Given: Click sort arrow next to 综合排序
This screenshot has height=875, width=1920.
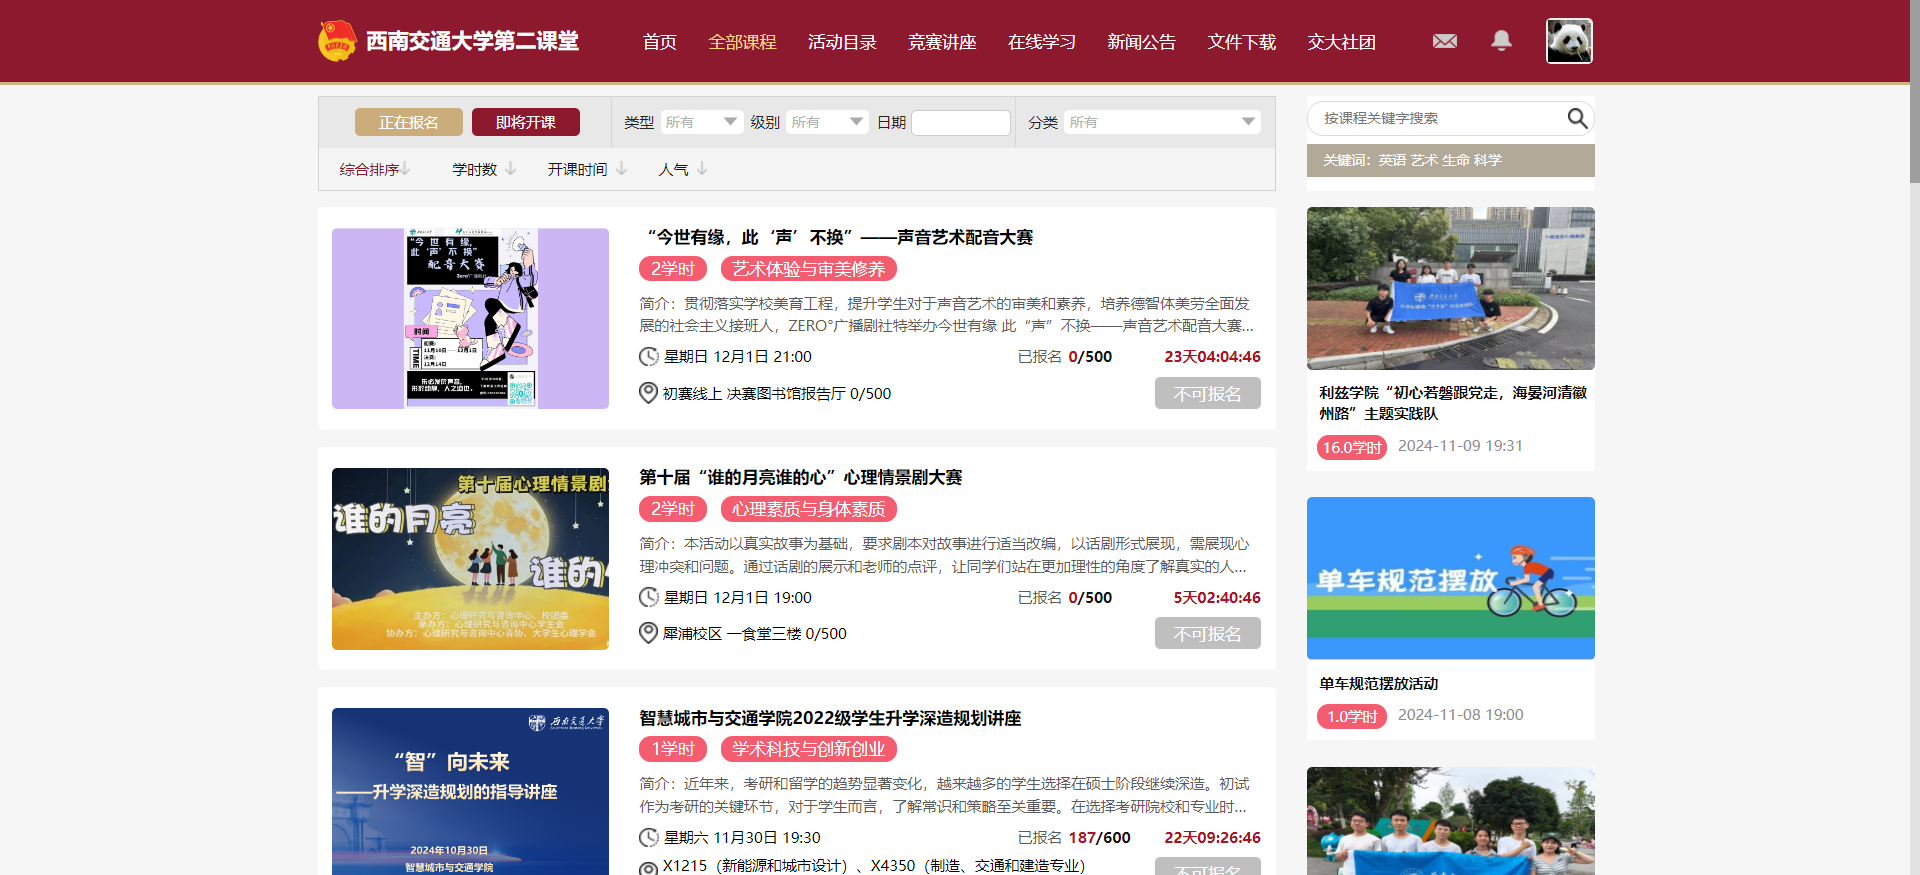Looking at the screenshot, I should [x=405, y=169].
